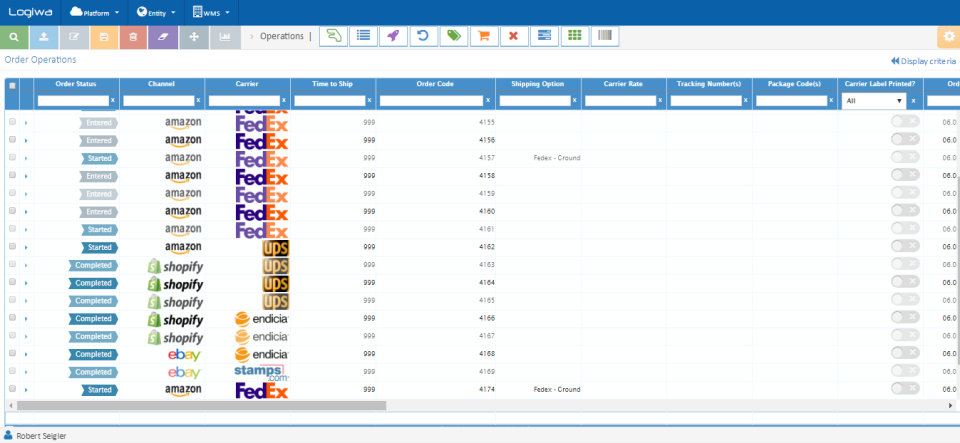Image resolution: width=960 pixels, height=443 pixels.
Task: Open the Platform dropdown menu
Action: coord(94,12)
